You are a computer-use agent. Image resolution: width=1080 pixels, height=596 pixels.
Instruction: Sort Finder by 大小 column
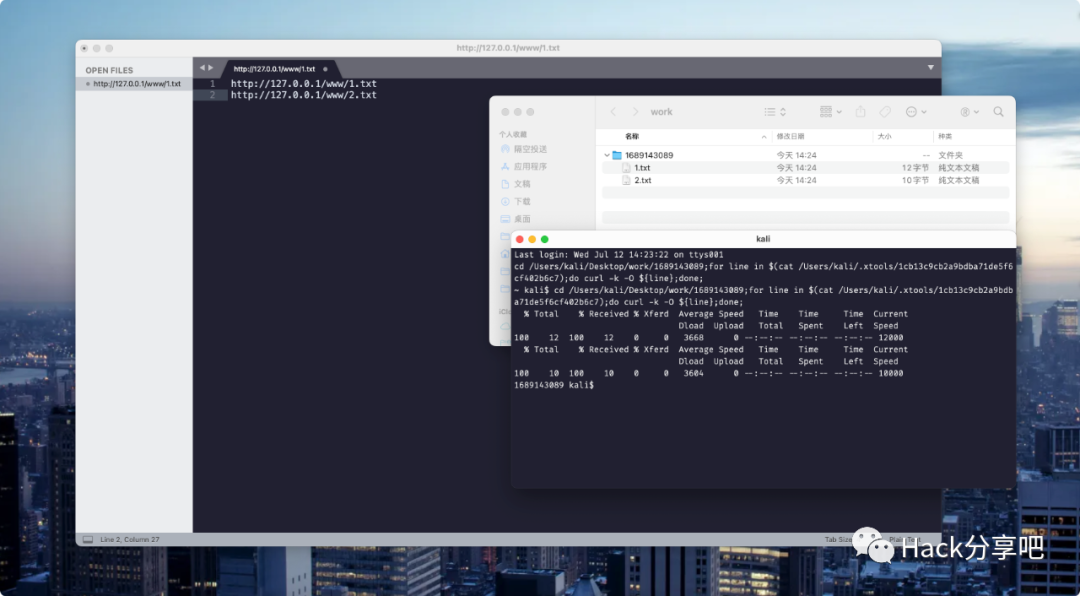pos(884,136)
